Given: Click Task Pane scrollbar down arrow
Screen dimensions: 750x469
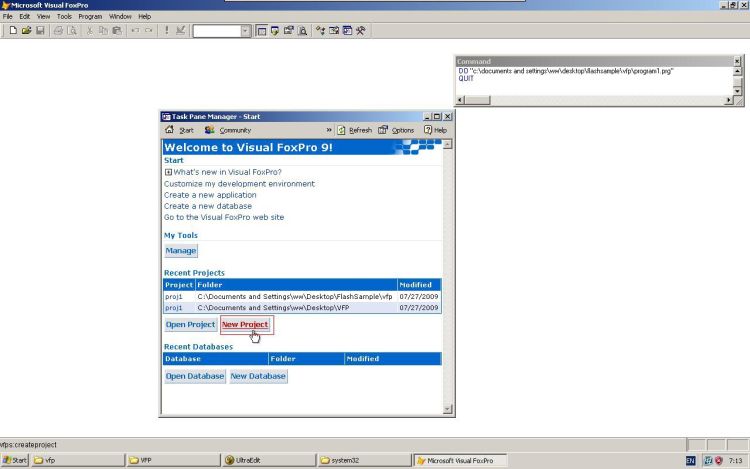Looking at the screenshot, I should point(447,409).
